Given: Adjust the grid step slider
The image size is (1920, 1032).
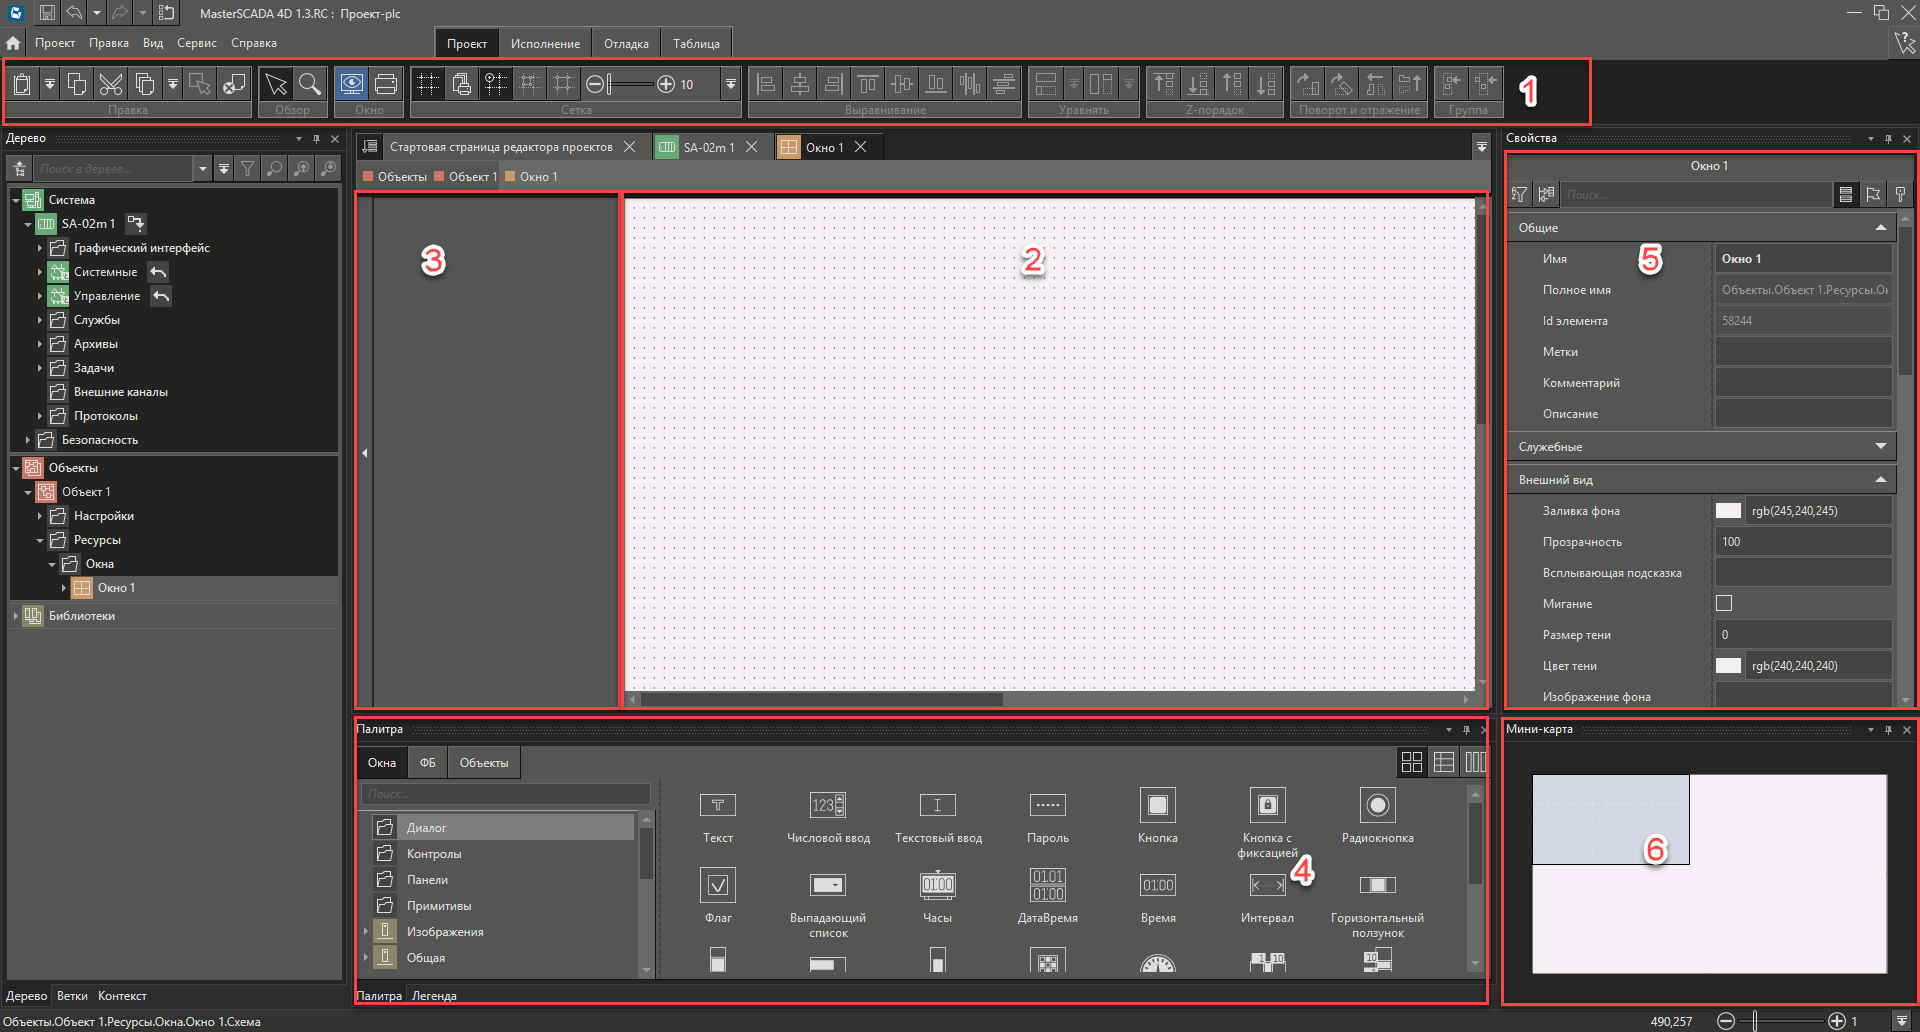Looking at the screenshot, I should click(630, 84).
